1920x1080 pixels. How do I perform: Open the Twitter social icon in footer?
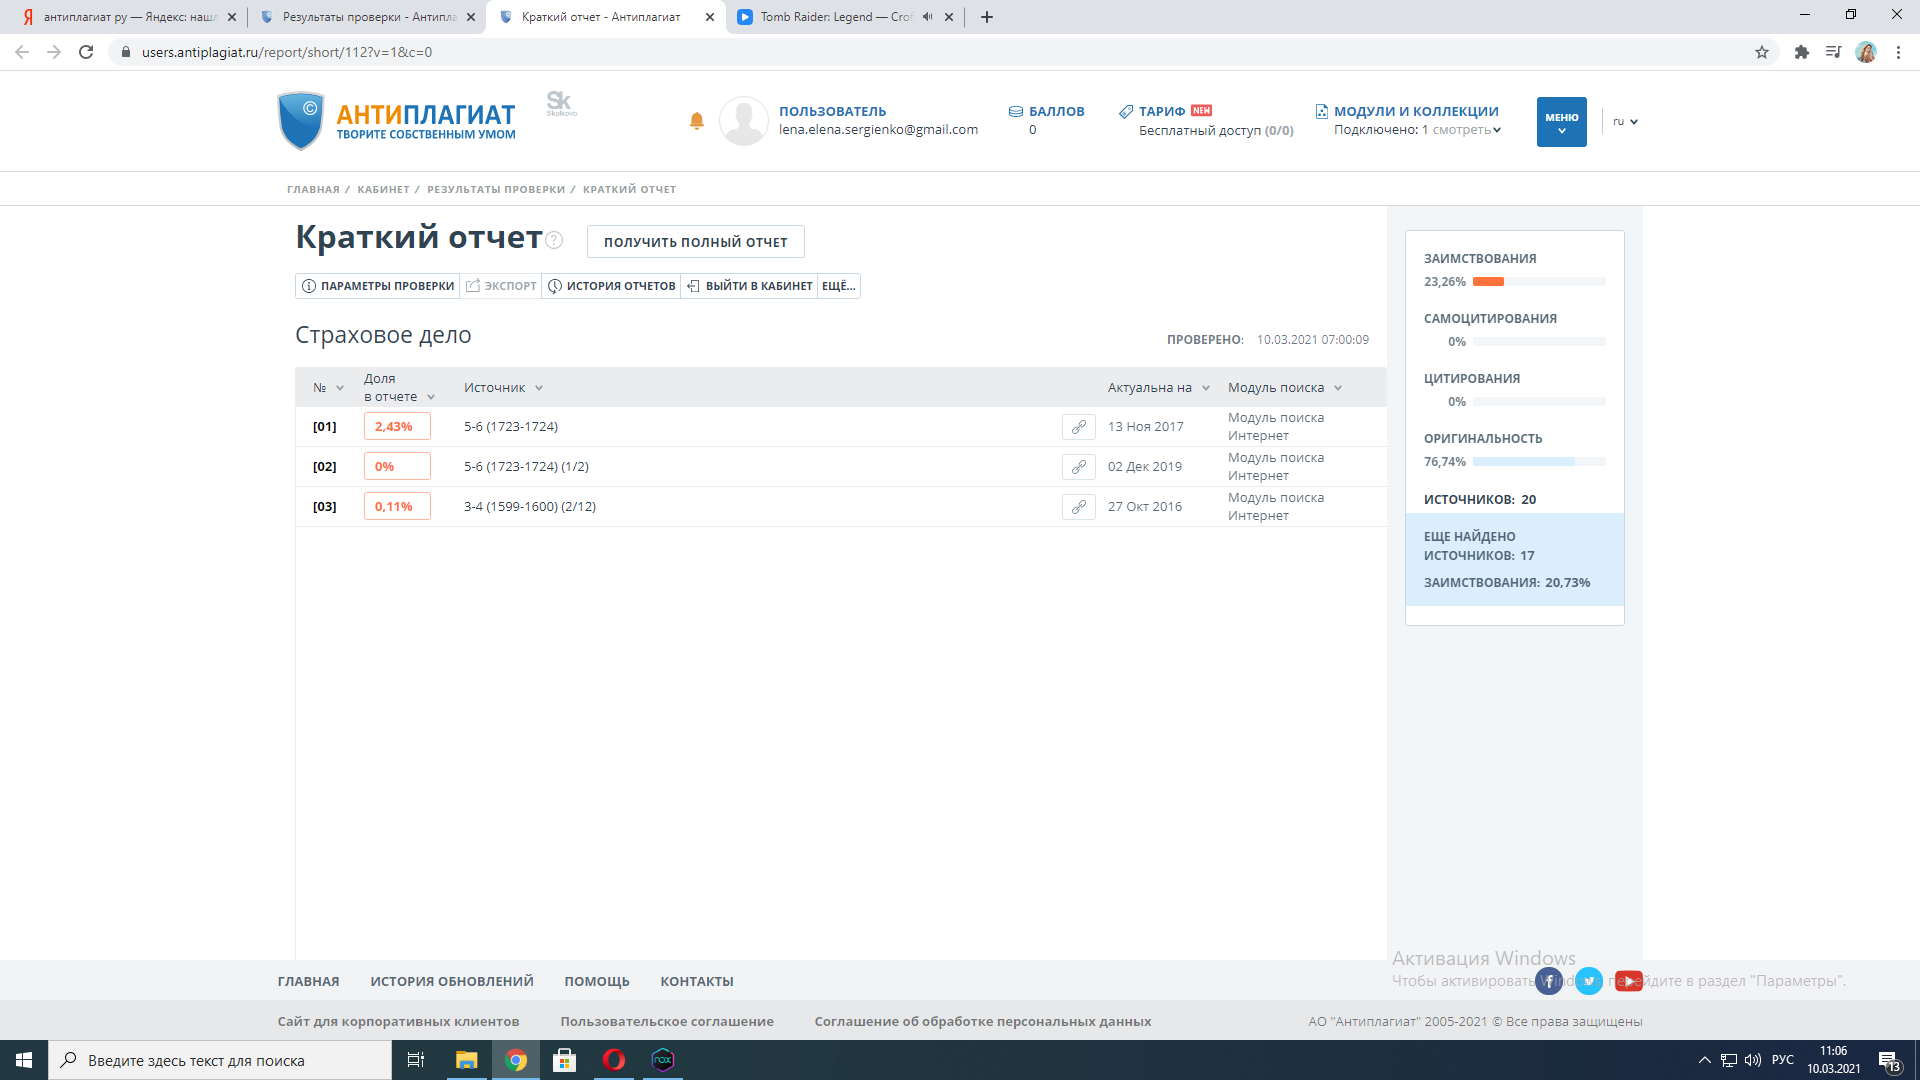[x=1589, y=981]
